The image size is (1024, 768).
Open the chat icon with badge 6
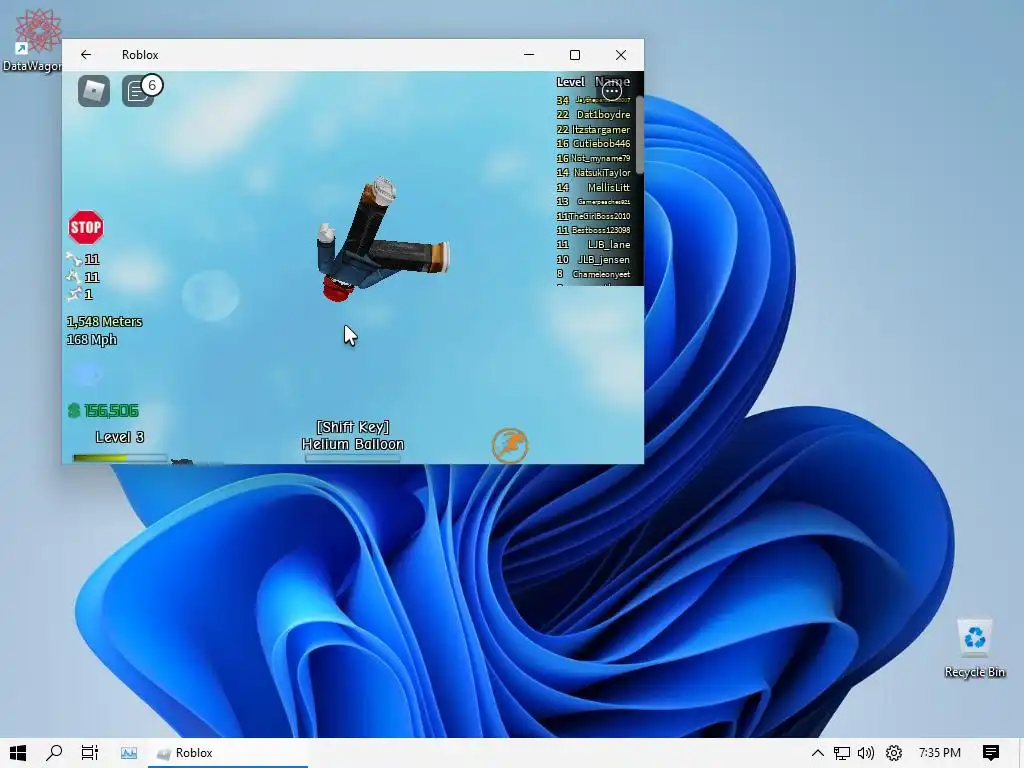tap(138, 91)
